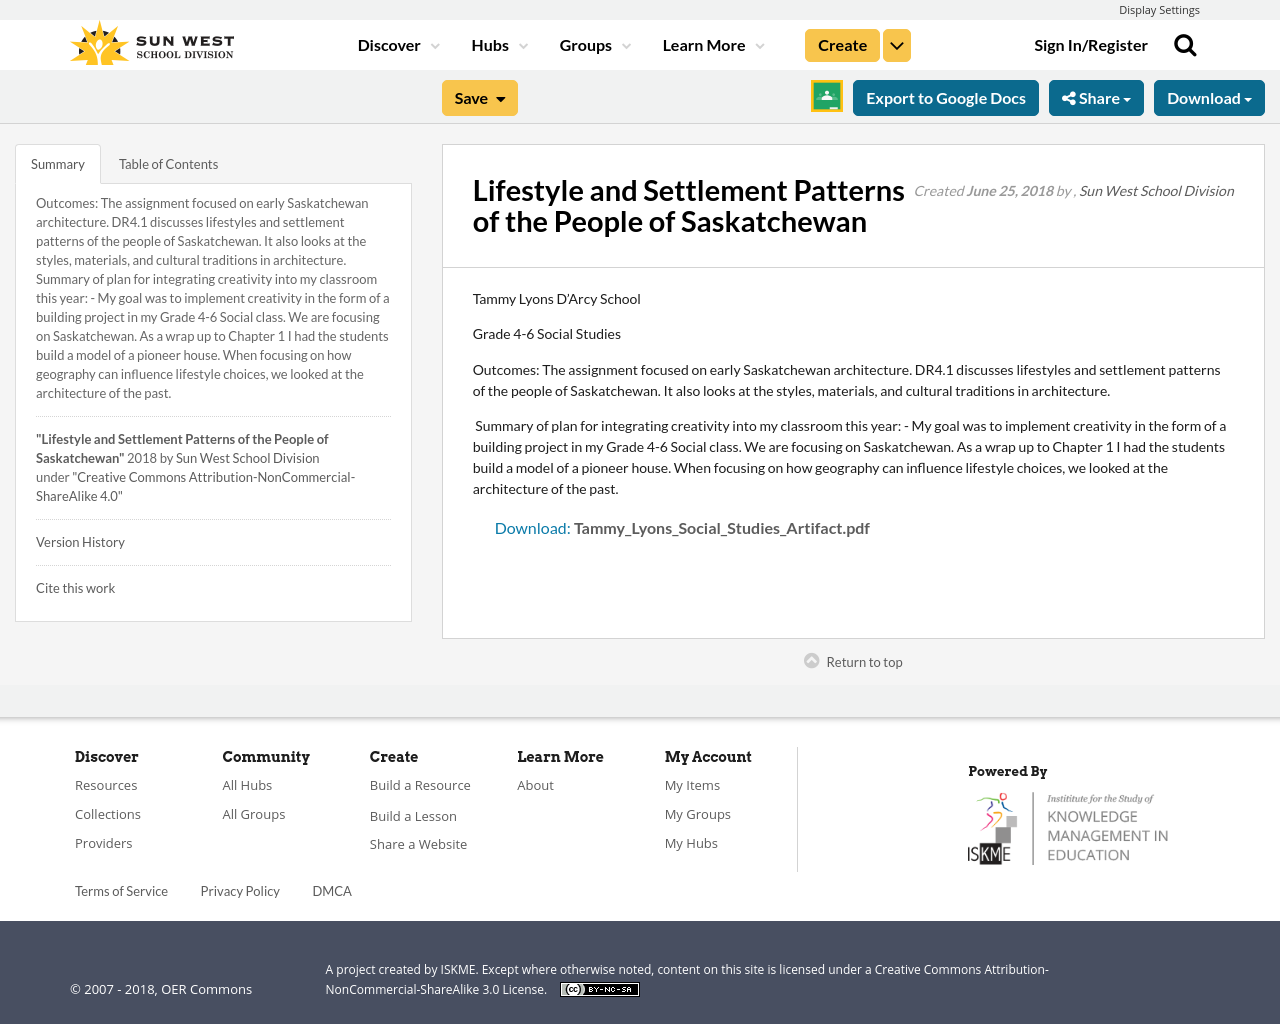Click the Share button icon
Viewport: 1280px width, 1024px height.
pos(1072,96)
